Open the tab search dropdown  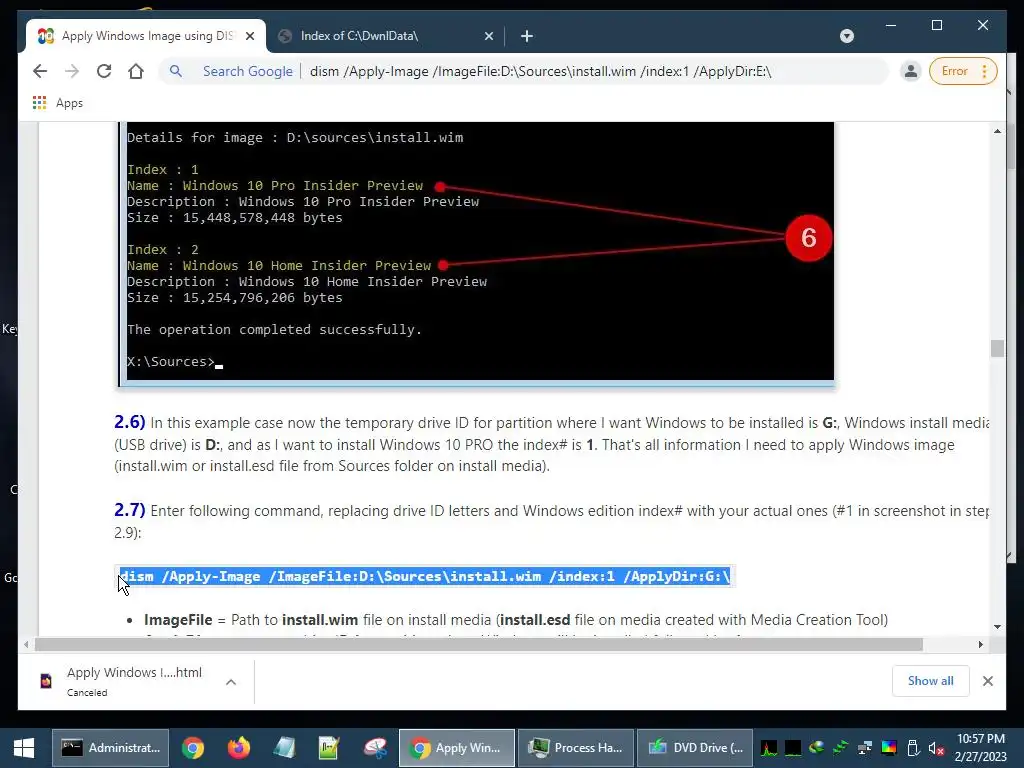pyautogui.click(x=846, y=36)
